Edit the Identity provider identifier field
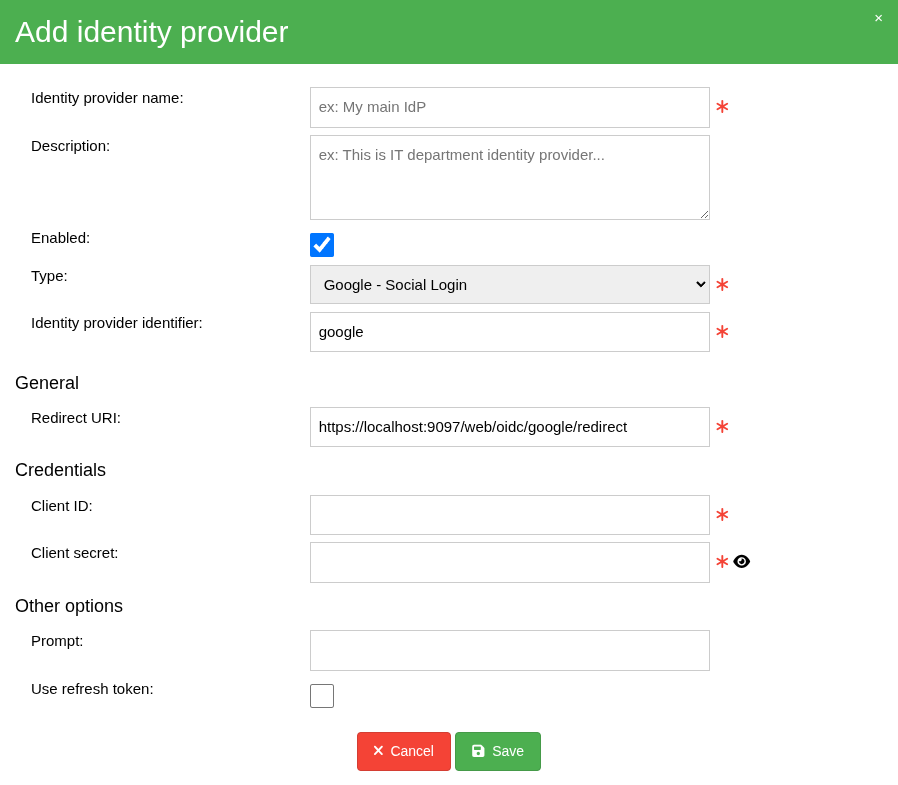898x785 pixels. click(510, 332)
